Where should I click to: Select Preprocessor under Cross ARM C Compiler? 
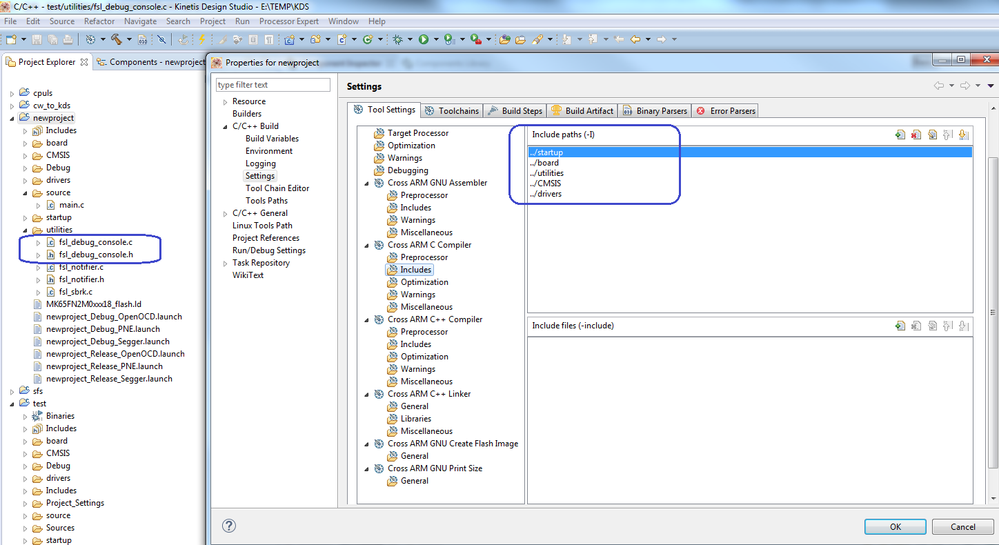pyautogui.click(x=424, y=258)
